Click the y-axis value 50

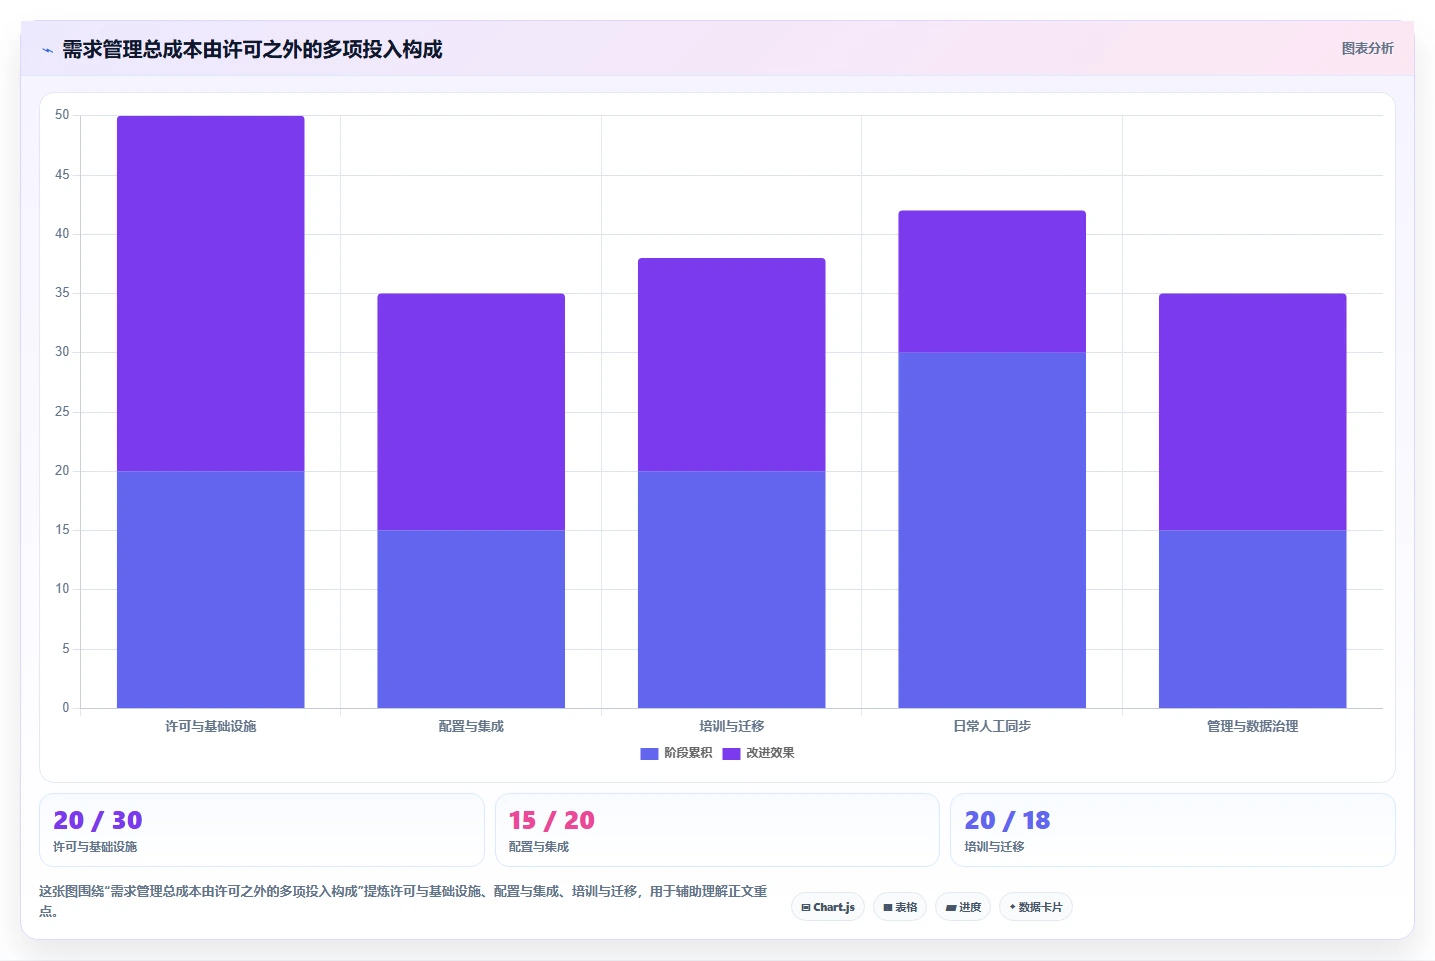pyautogui.click(x=62, y=115)
